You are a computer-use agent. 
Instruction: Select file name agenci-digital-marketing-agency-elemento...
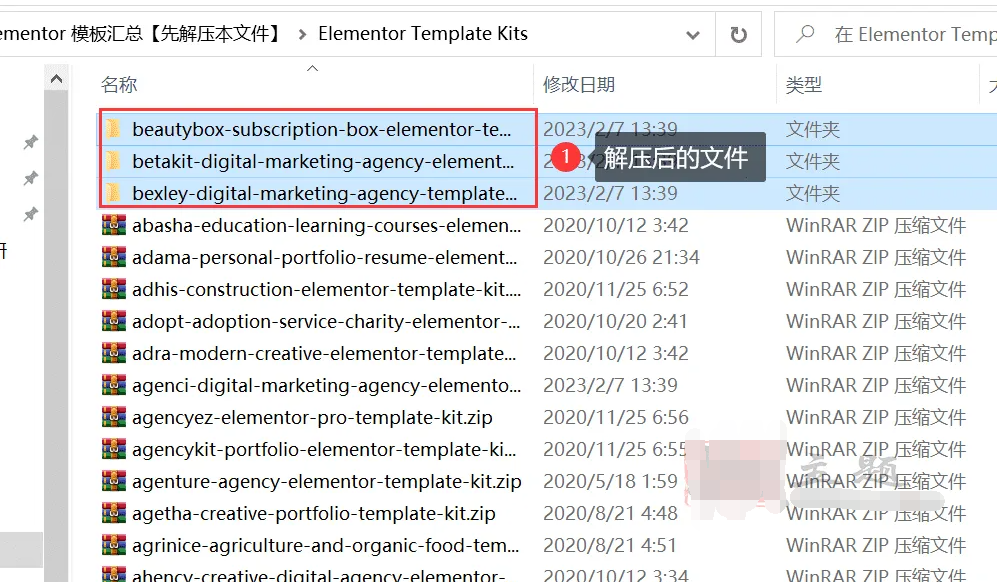(x=326, y=385)
